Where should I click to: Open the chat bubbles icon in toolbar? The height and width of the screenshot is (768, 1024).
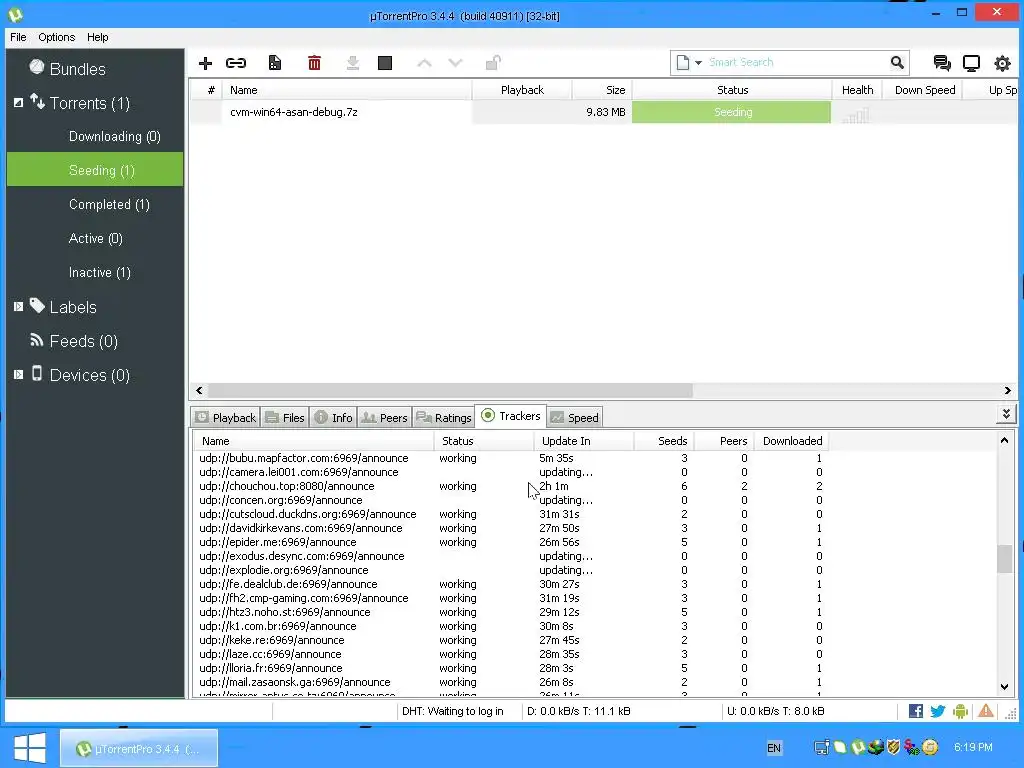pos(942,63)
